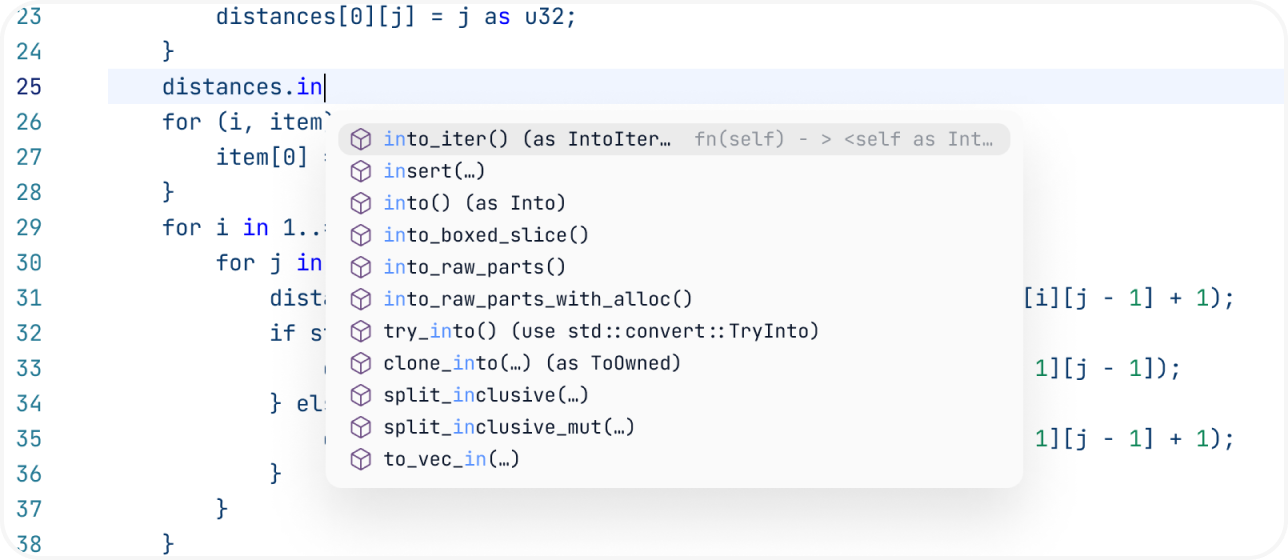This screenshot has width=1288, height=560.
Task: Click the 'for i in 1..' code
Action: pos(243,227)
